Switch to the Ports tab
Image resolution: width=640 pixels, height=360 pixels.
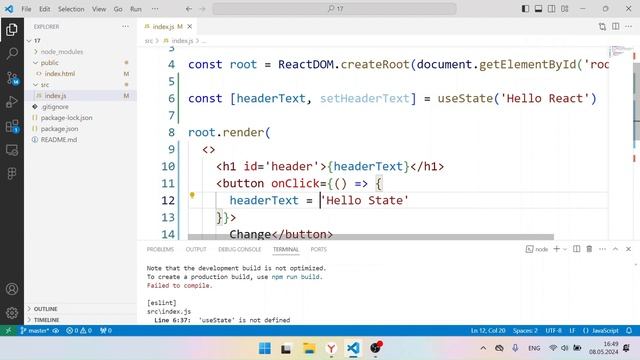coord(318,249)
